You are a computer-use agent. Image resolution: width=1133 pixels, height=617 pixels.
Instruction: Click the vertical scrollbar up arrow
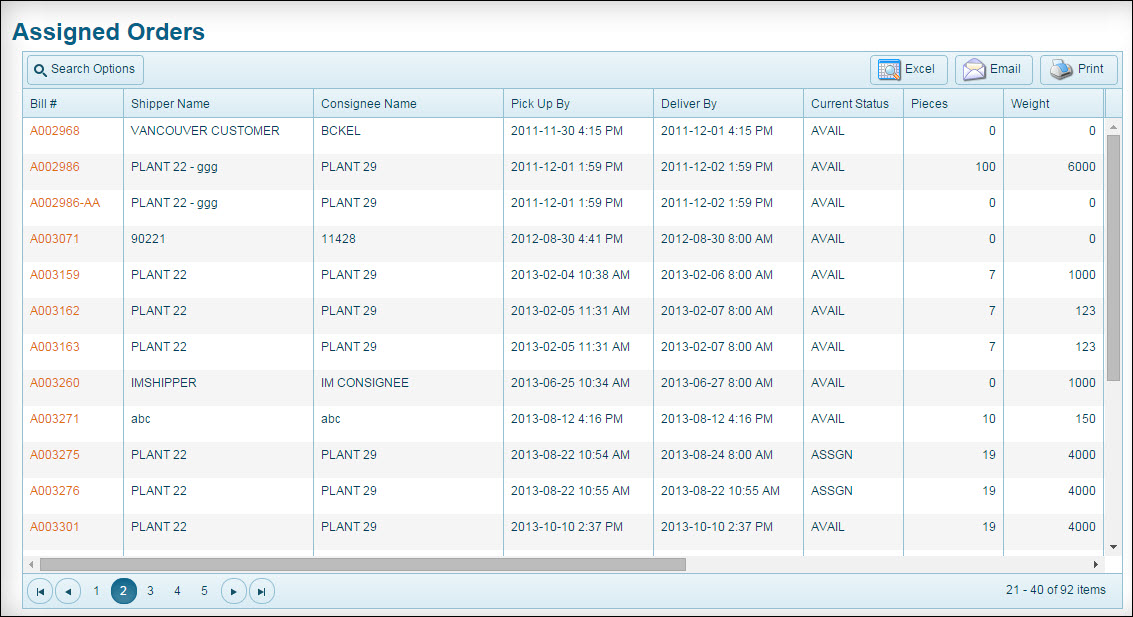point(1113,126)
